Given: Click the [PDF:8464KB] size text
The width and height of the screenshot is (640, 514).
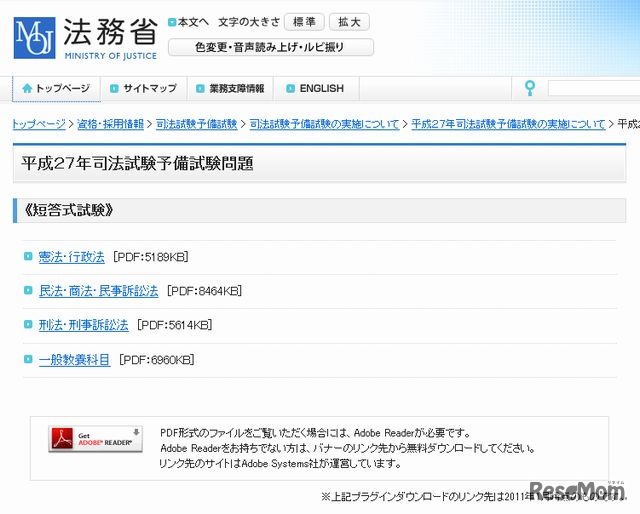Looking at the screenshot, I should point(204,291).
